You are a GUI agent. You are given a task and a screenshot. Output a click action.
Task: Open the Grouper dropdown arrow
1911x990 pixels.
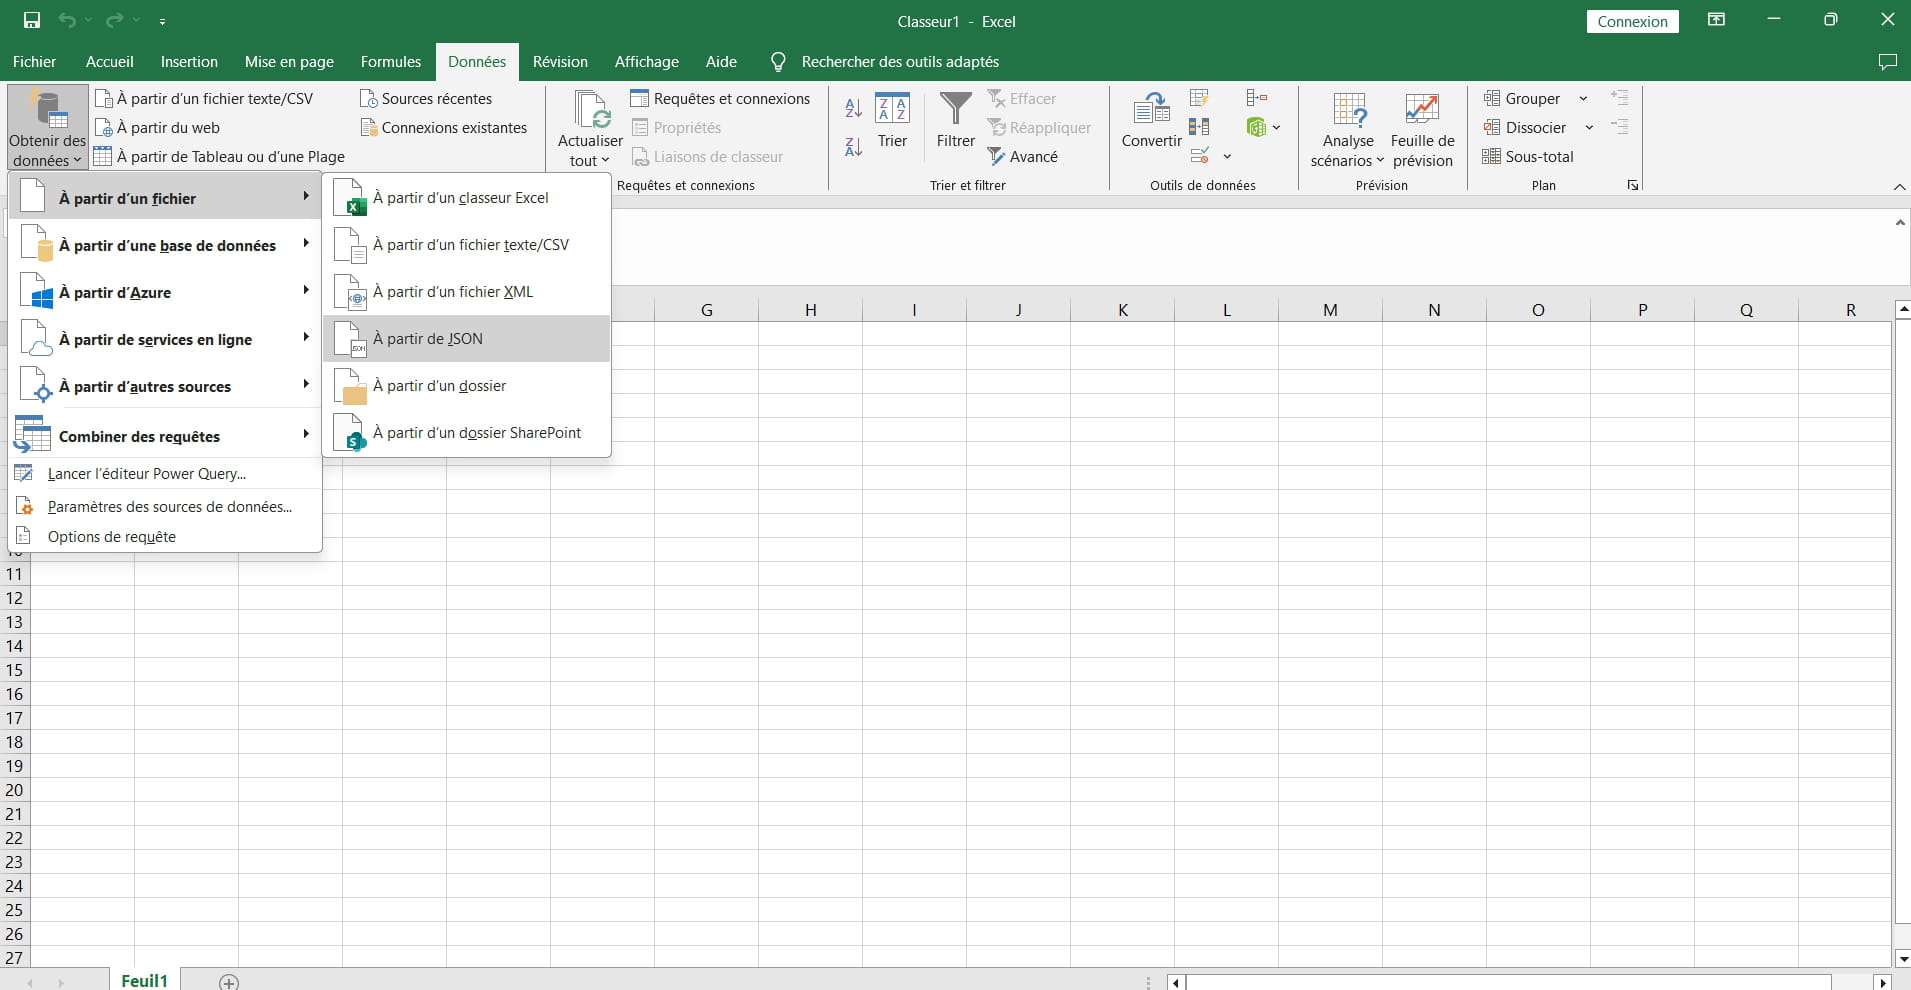tap(1583, 99)
